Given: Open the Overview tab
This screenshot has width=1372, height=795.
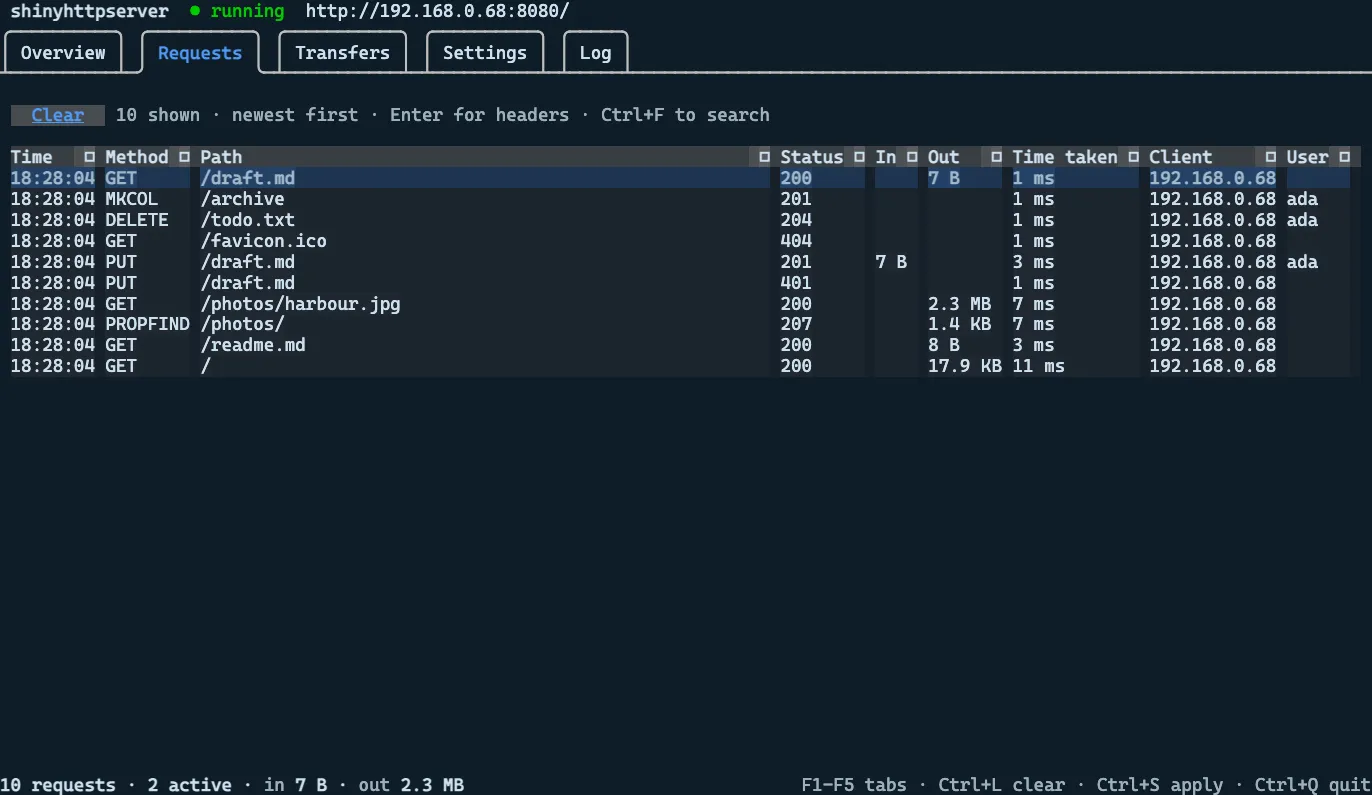Looking at the screenshot, I should click(63, 53).
